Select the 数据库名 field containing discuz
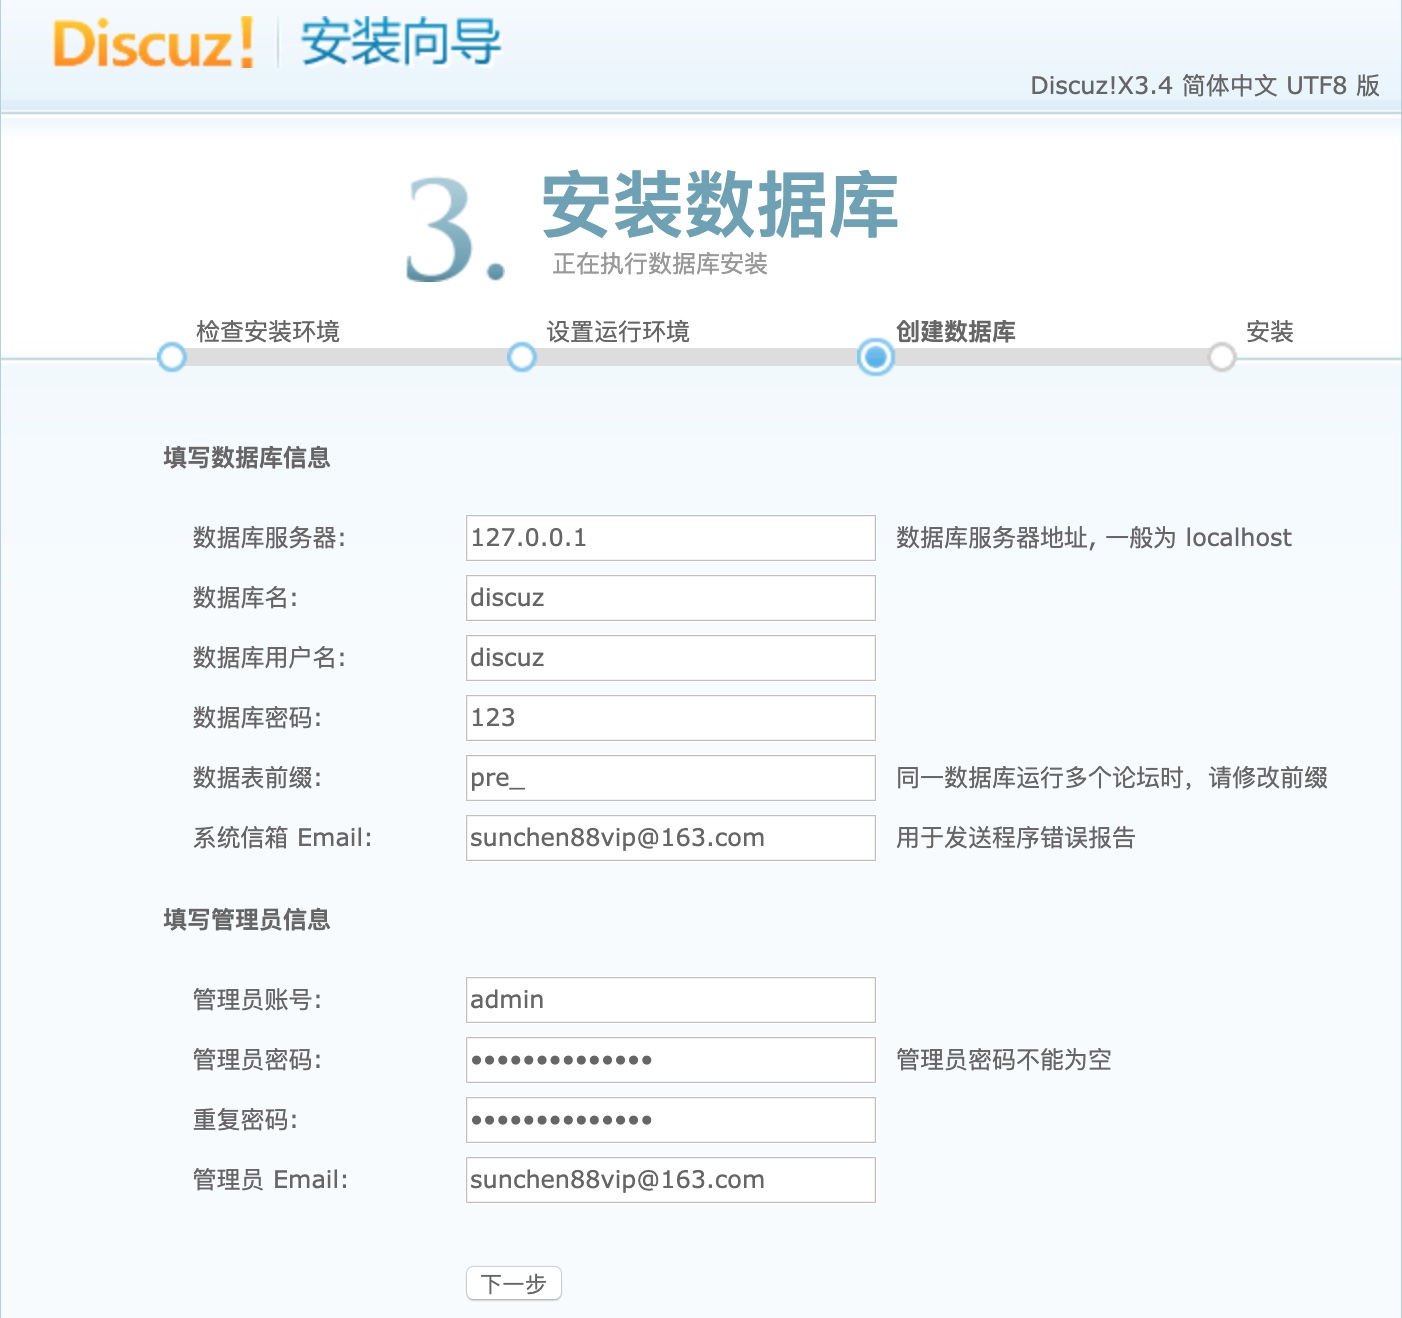Viewport: 1402px width, 1318px height. pyautogui.click(x=670, y=597)
